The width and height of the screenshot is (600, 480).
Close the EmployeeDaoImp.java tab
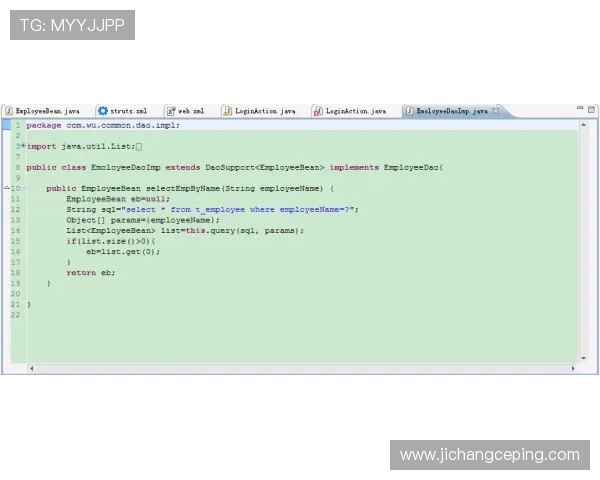coord(496,111)
